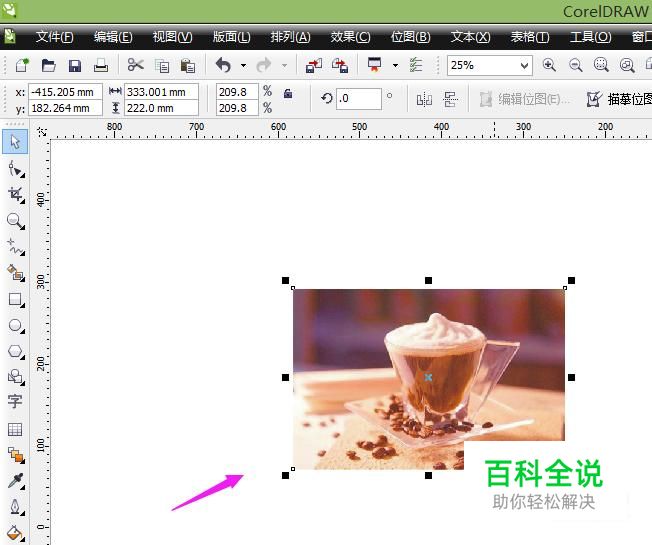The width and height of the screenshot is (652, 545).
Task: Click the snap options icon
Action: pos(416,65)
